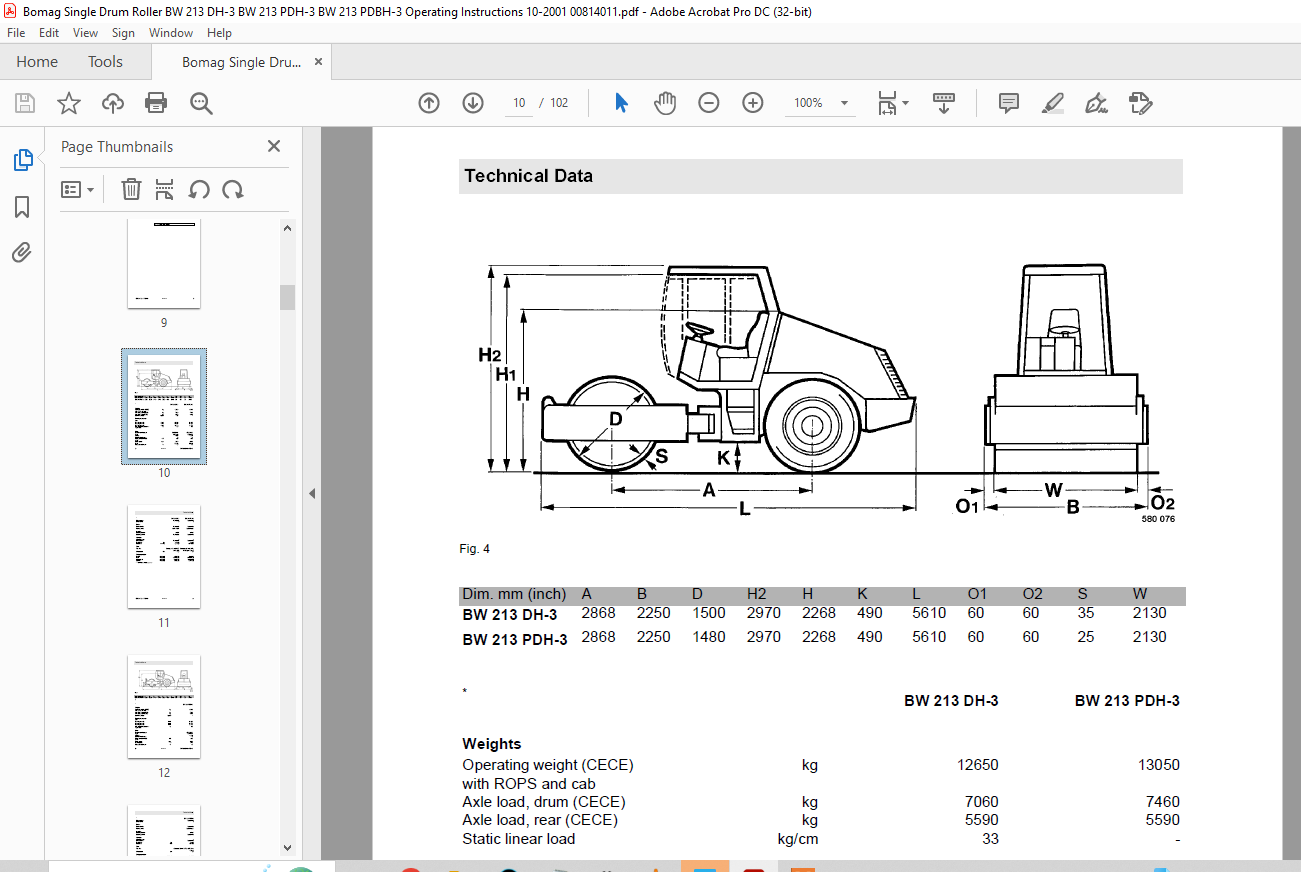Upload file to cloud icon

113,103
